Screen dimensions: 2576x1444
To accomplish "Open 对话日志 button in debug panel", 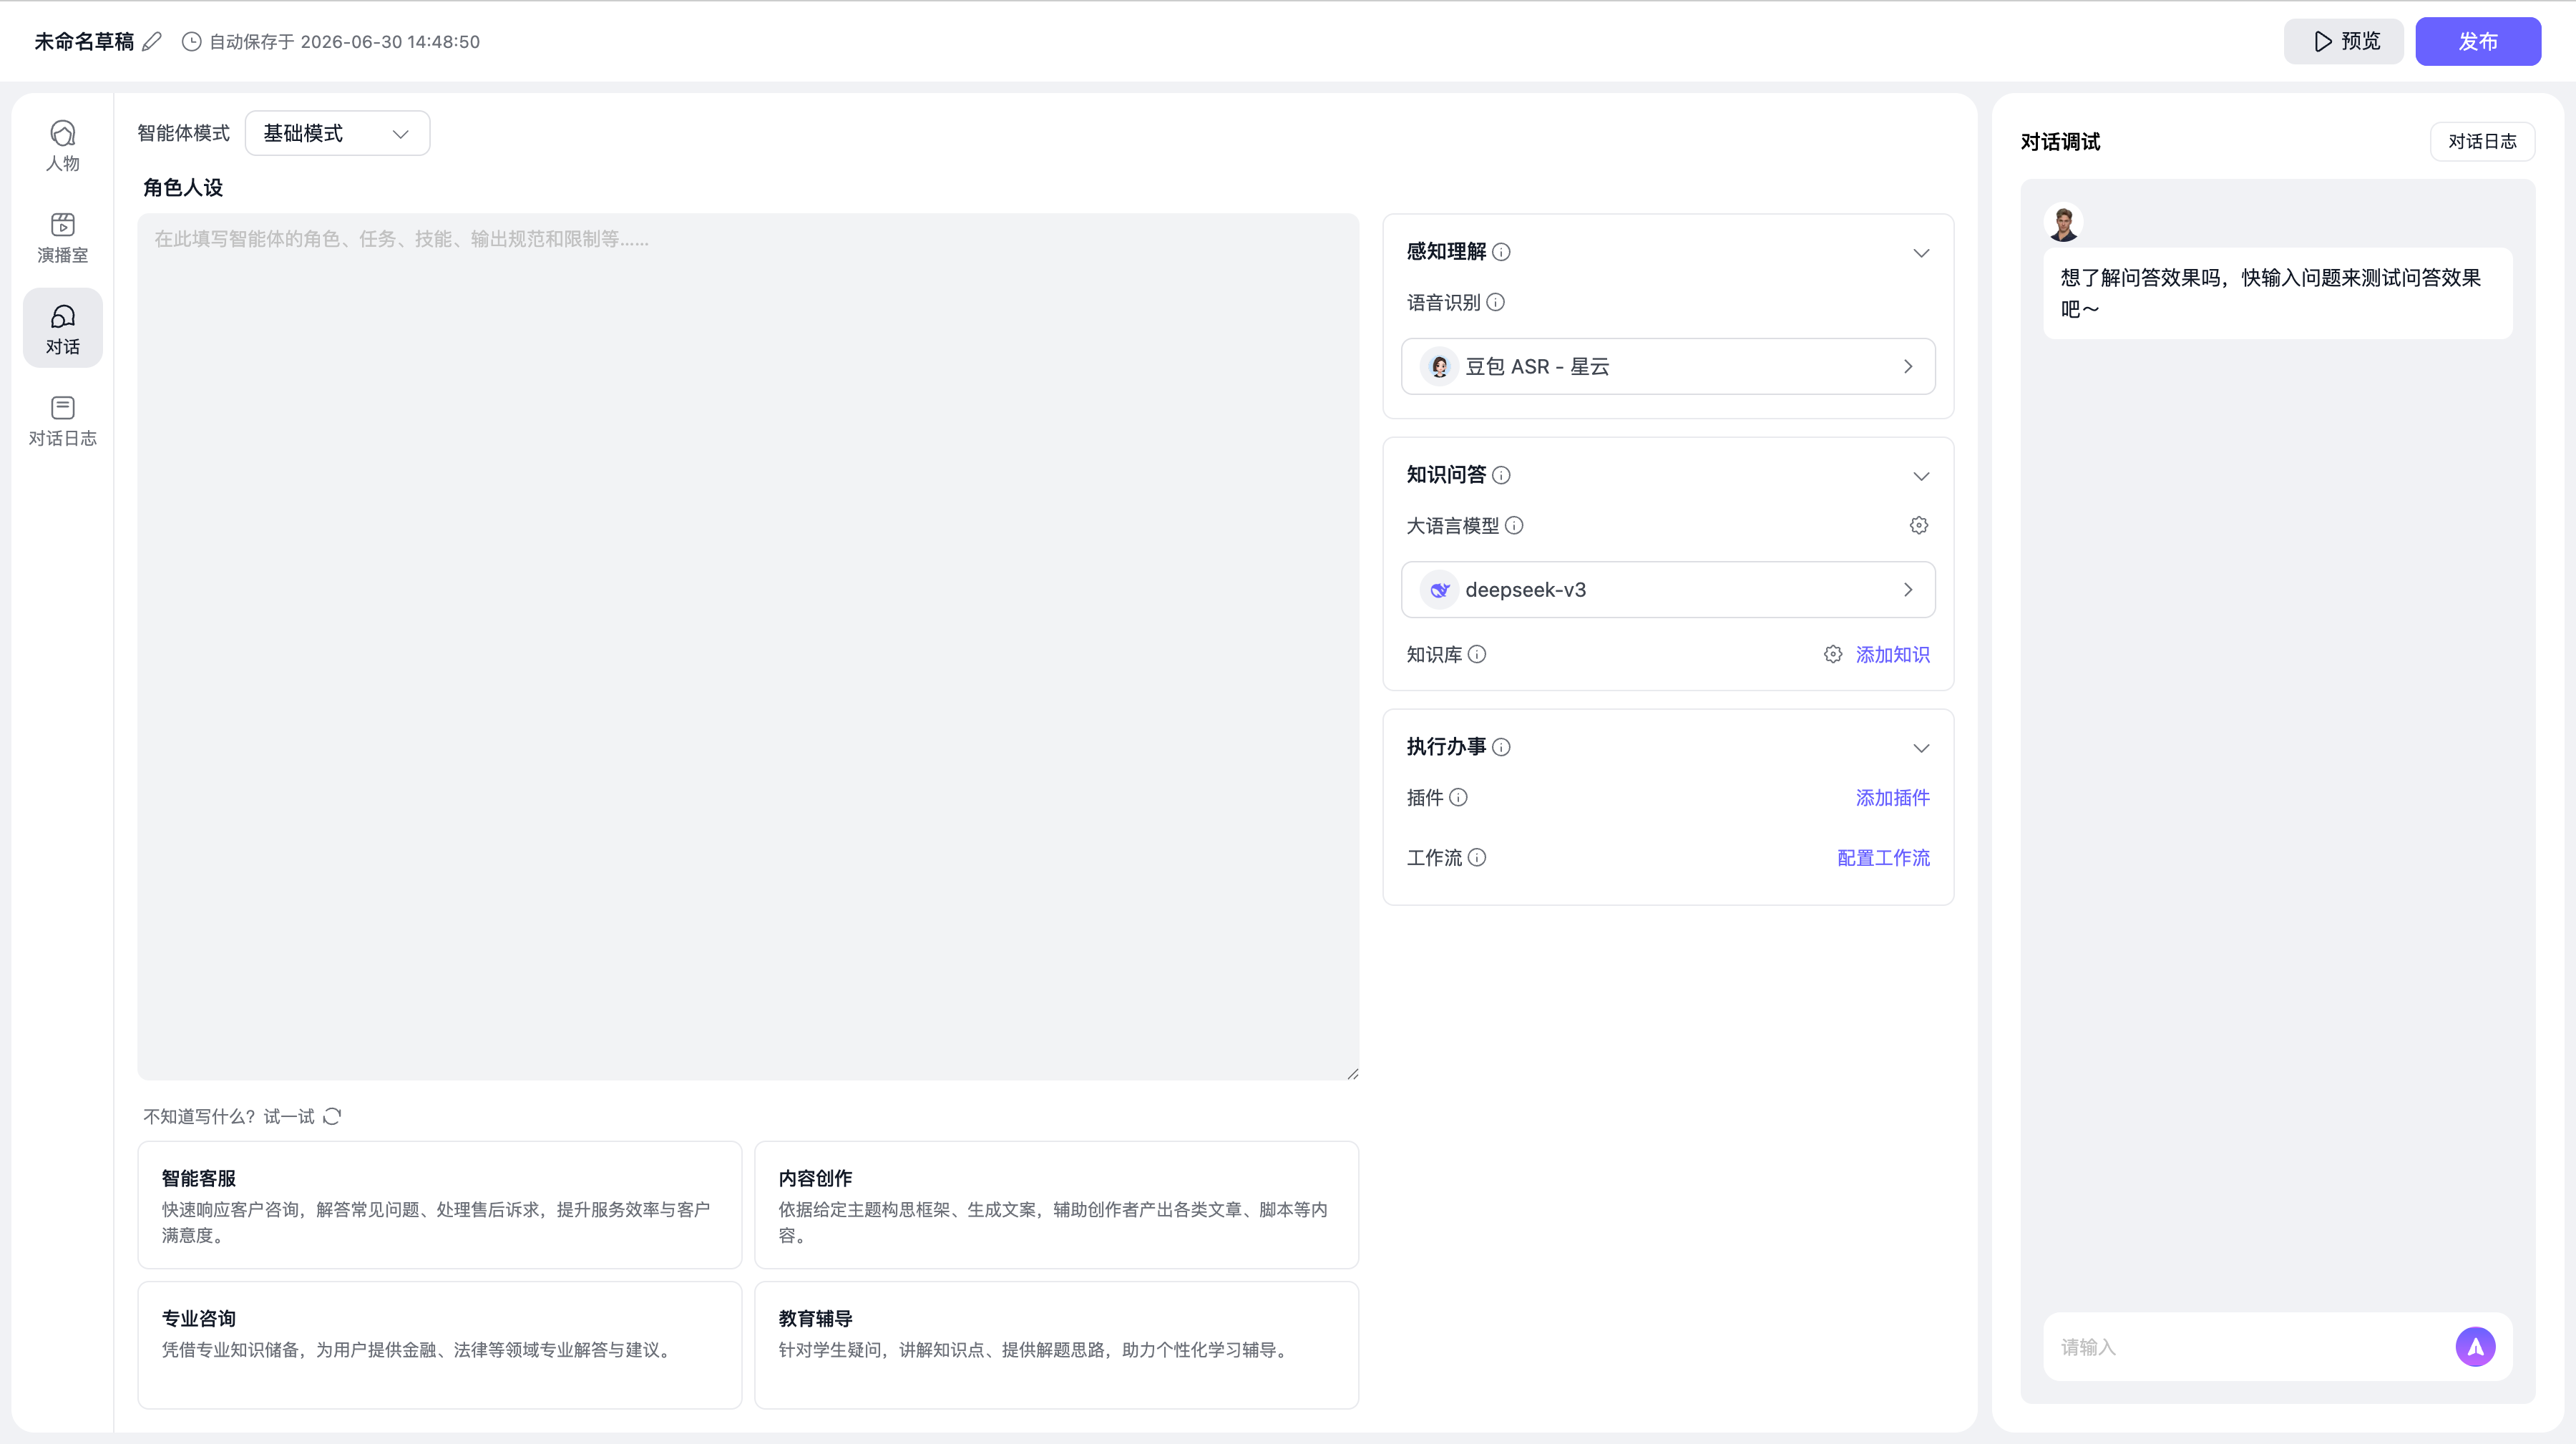I will click(x=2482, y=141).
